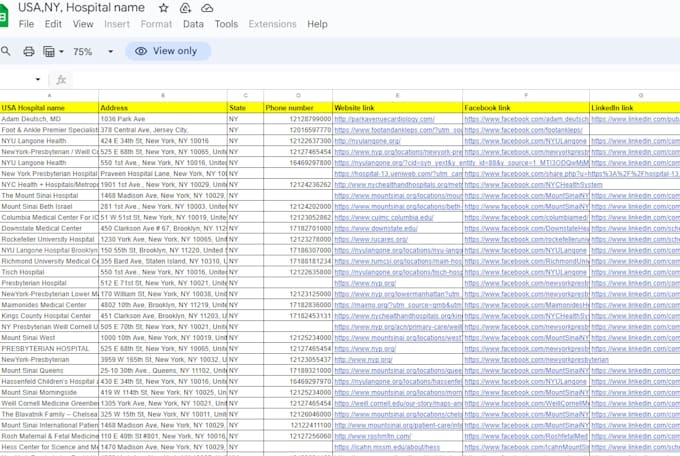Select the 'USA Hospital name' header cell

click(x=49, y=108)
